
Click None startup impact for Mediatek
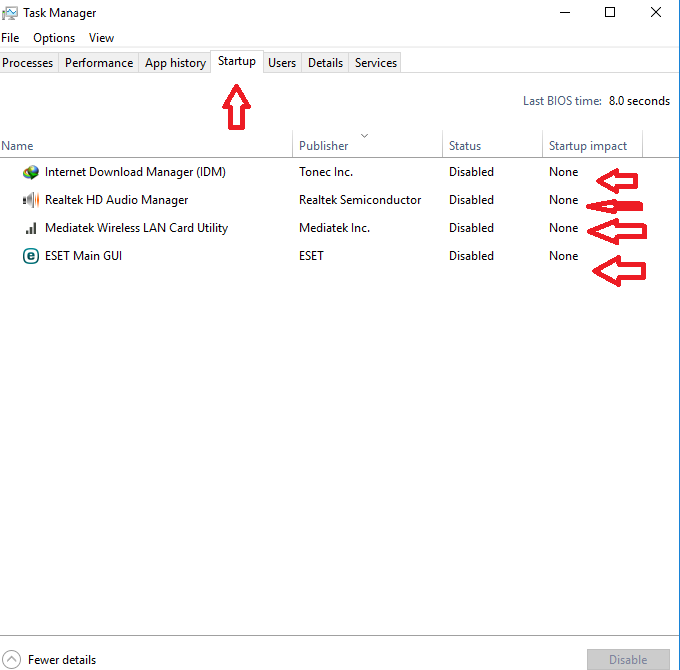point(563,228)
